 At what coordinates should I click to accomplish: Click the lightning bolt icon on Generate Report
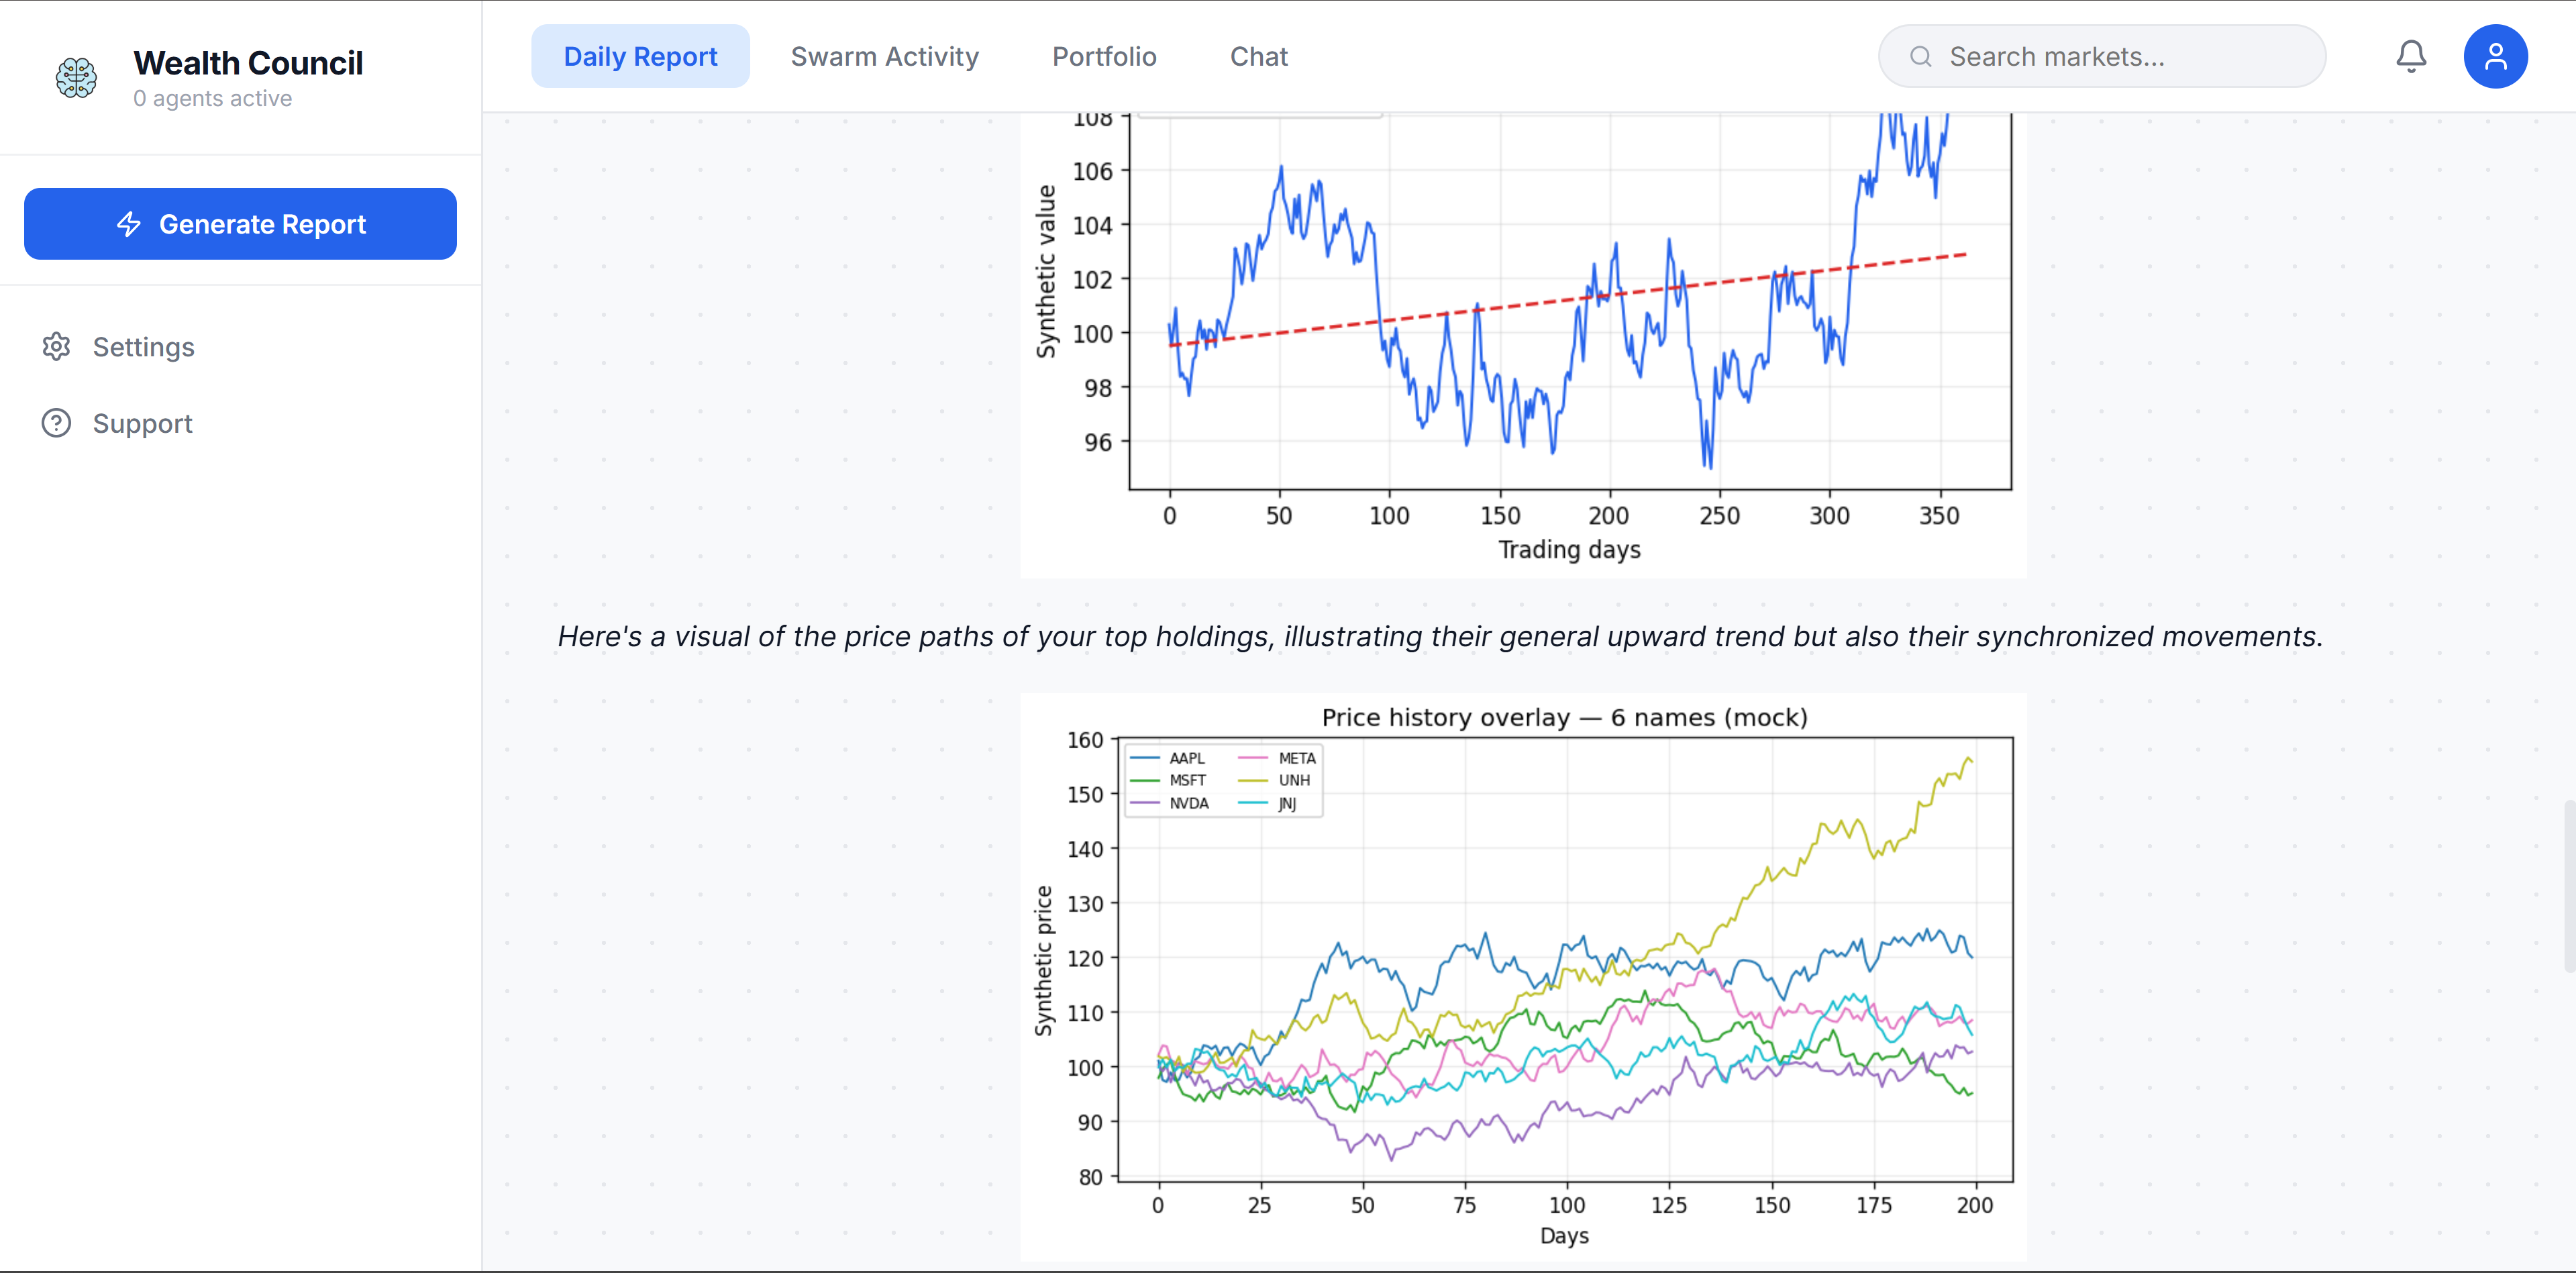129,224
